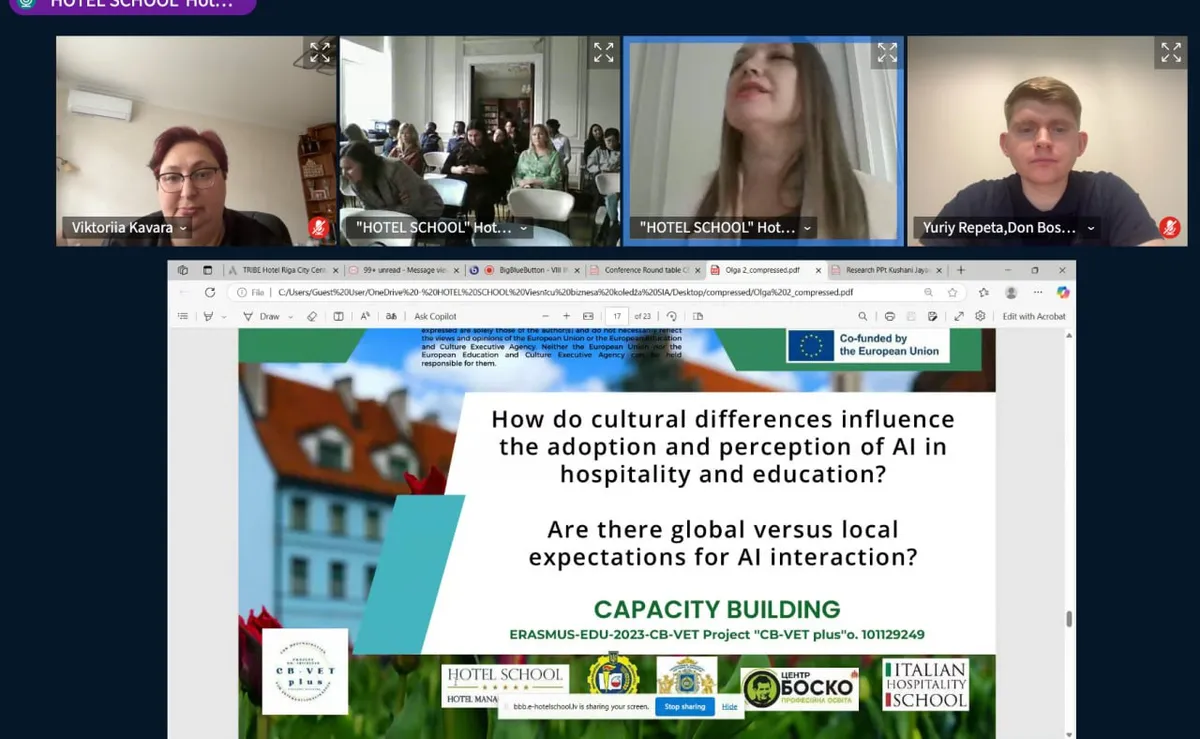Reload the PDF page in browser
The image size is (1200, 739).
[x=210, y=292]
